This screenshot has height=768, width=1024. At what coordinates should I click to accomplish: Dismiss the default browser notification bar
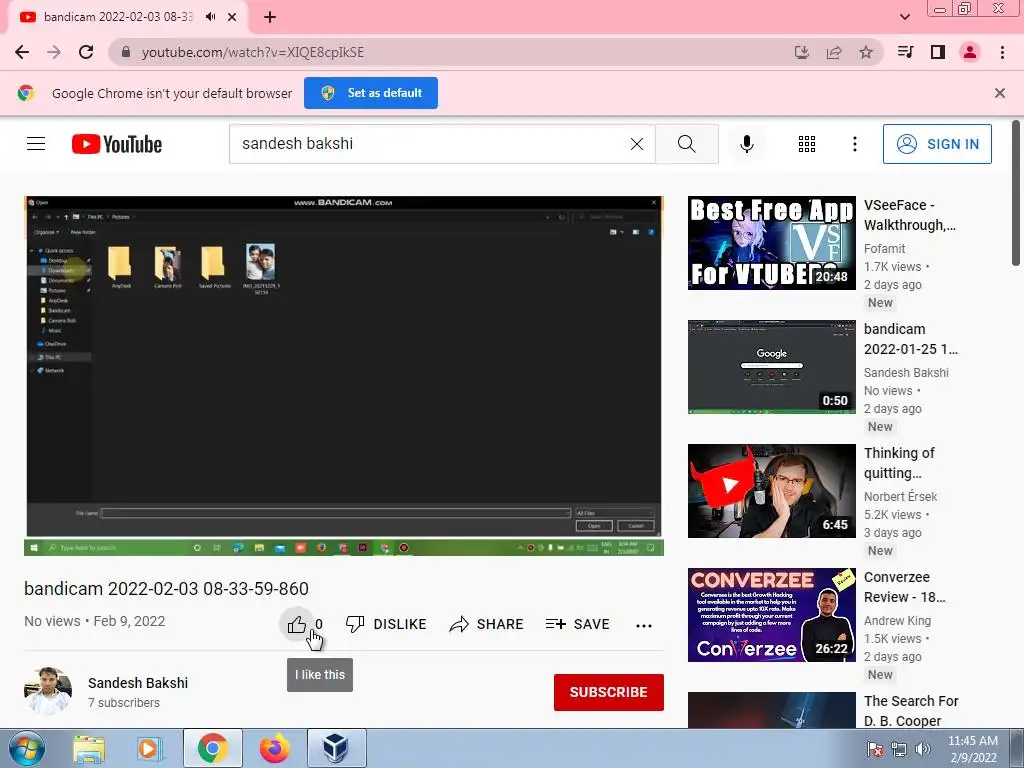1000,93
